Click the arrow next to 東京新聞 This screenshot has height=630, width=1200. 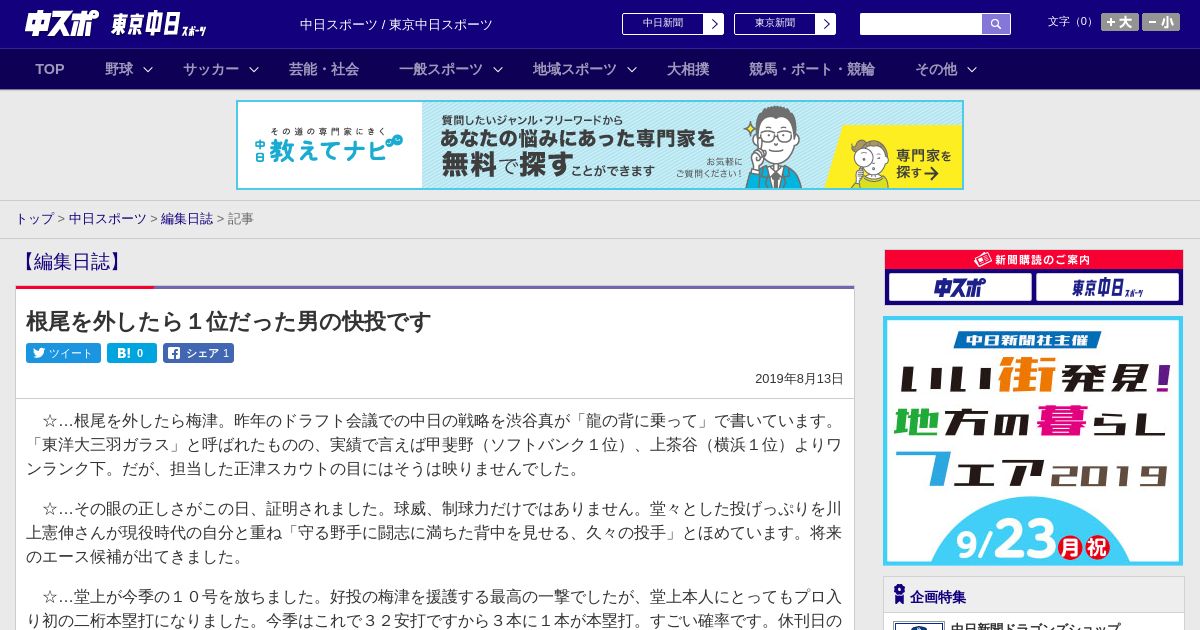tap(826, 24)
